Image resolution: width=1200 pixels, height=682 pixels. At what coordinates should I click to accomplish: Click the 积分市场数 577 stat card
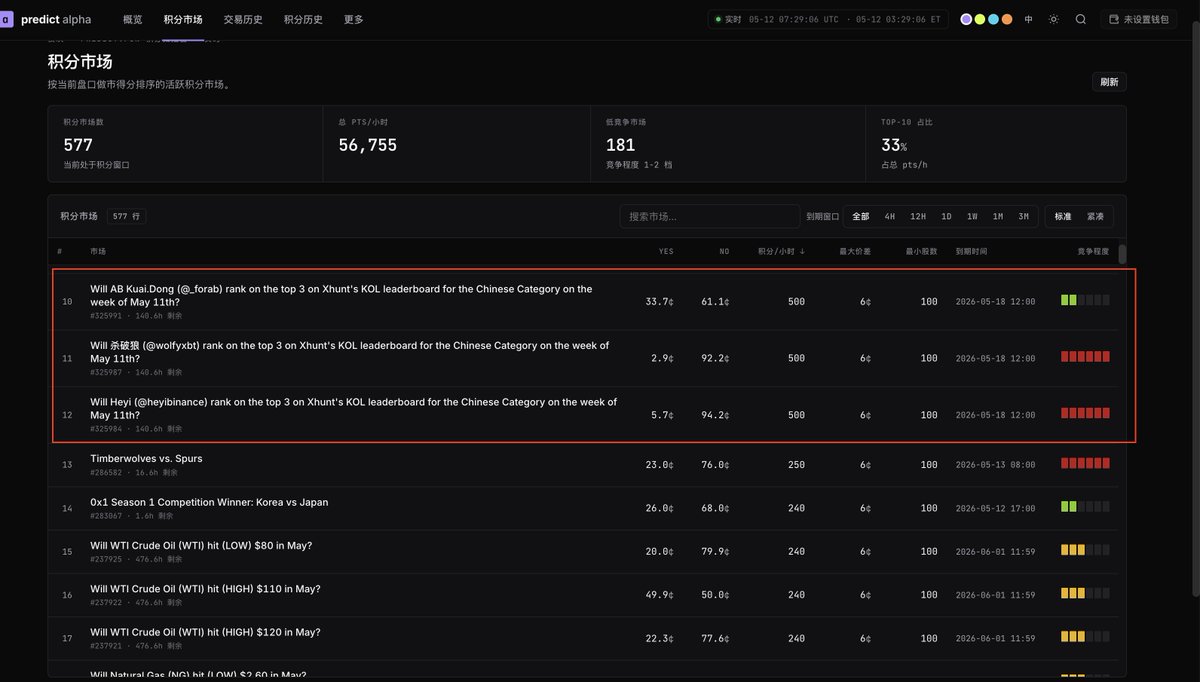[185, 144]
